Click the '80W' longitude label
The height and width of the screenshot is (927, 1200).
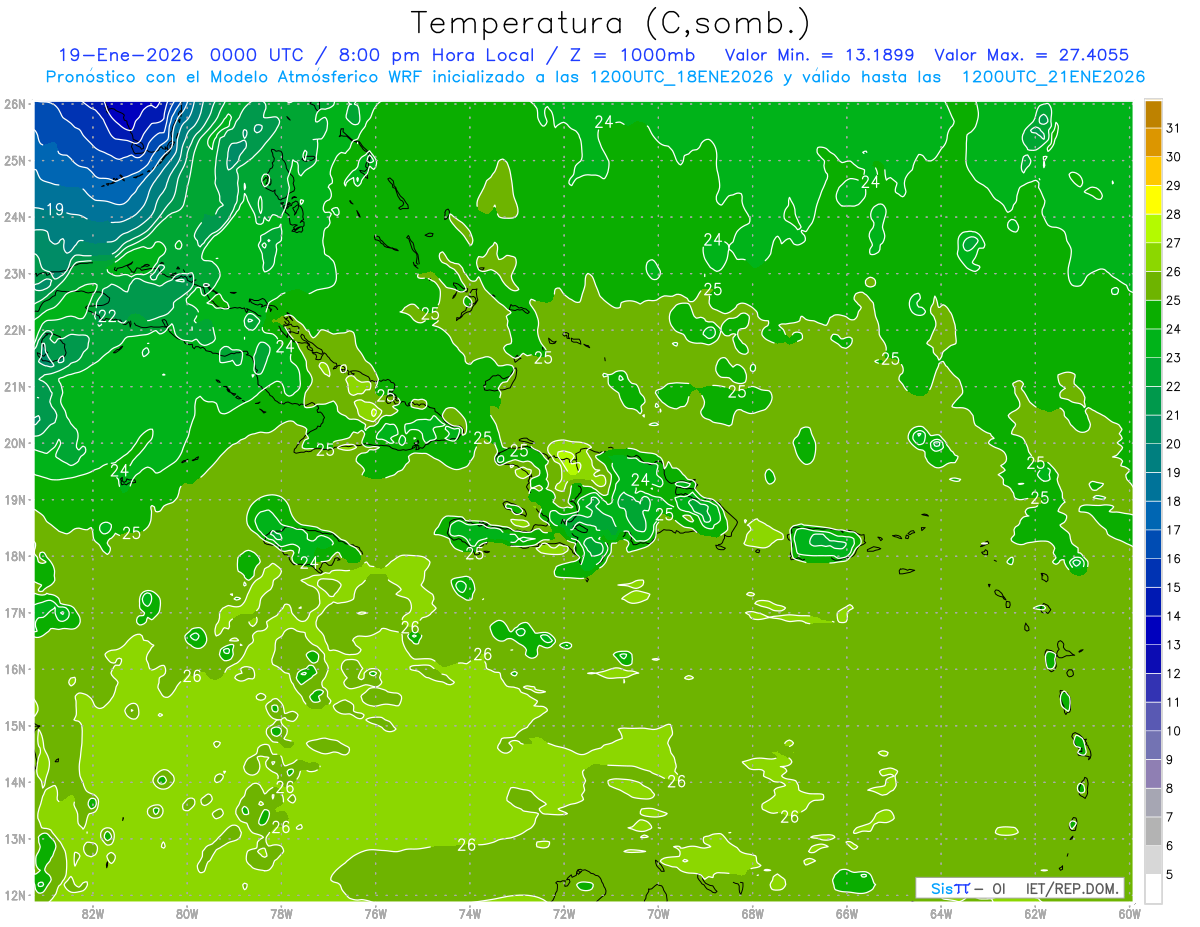[187, 913]
